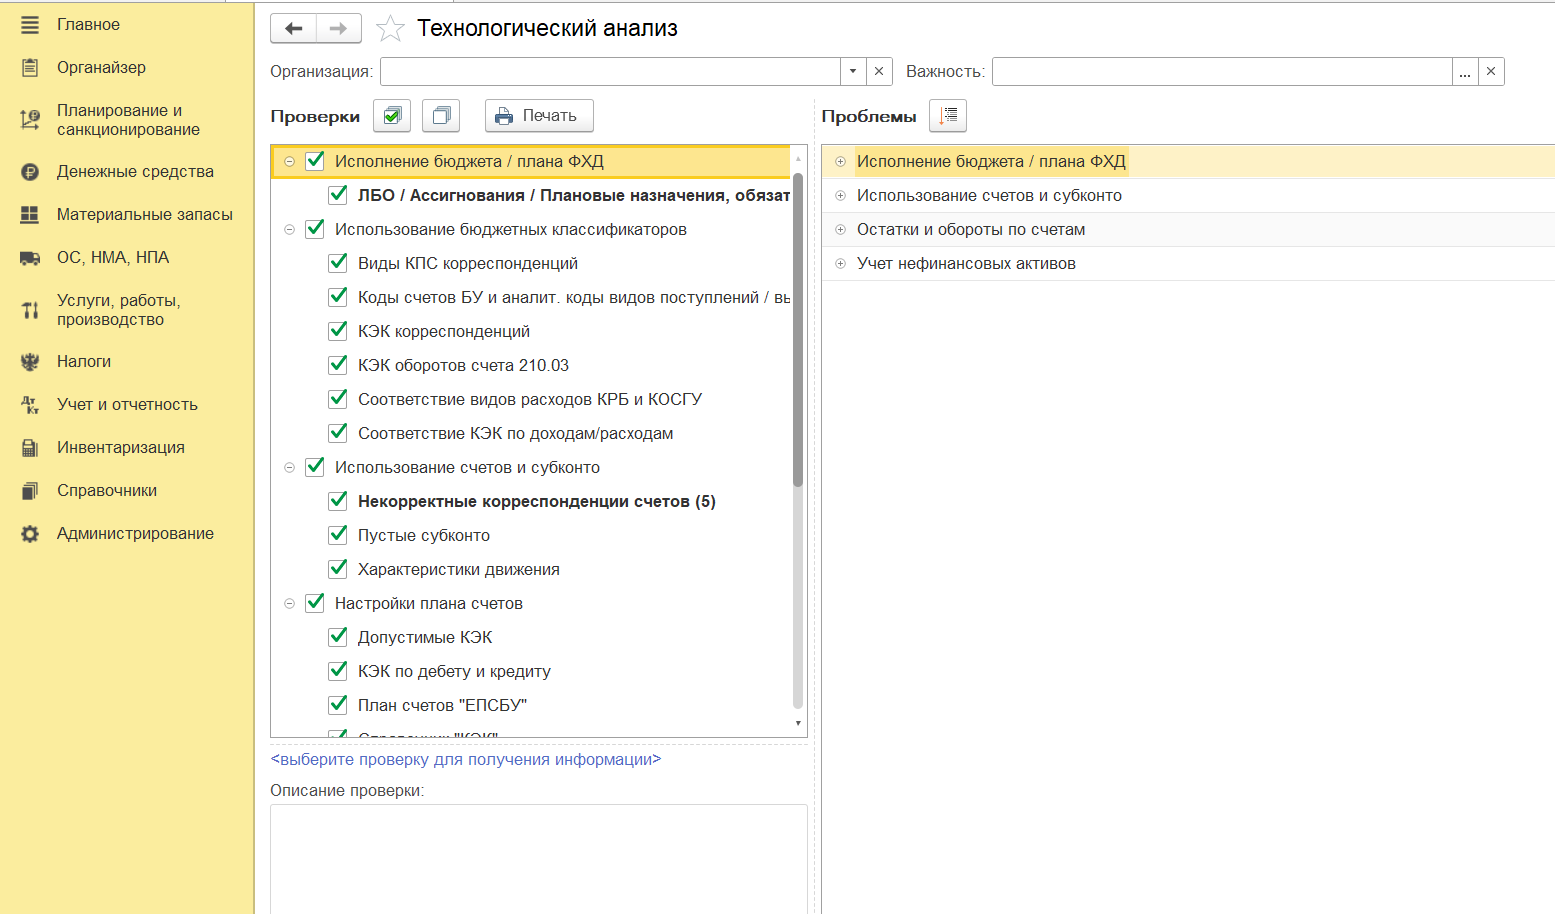Screen dimensions: 1555x914
Task: Clear the Важность field with X icon
Action: click(1491, 72)
